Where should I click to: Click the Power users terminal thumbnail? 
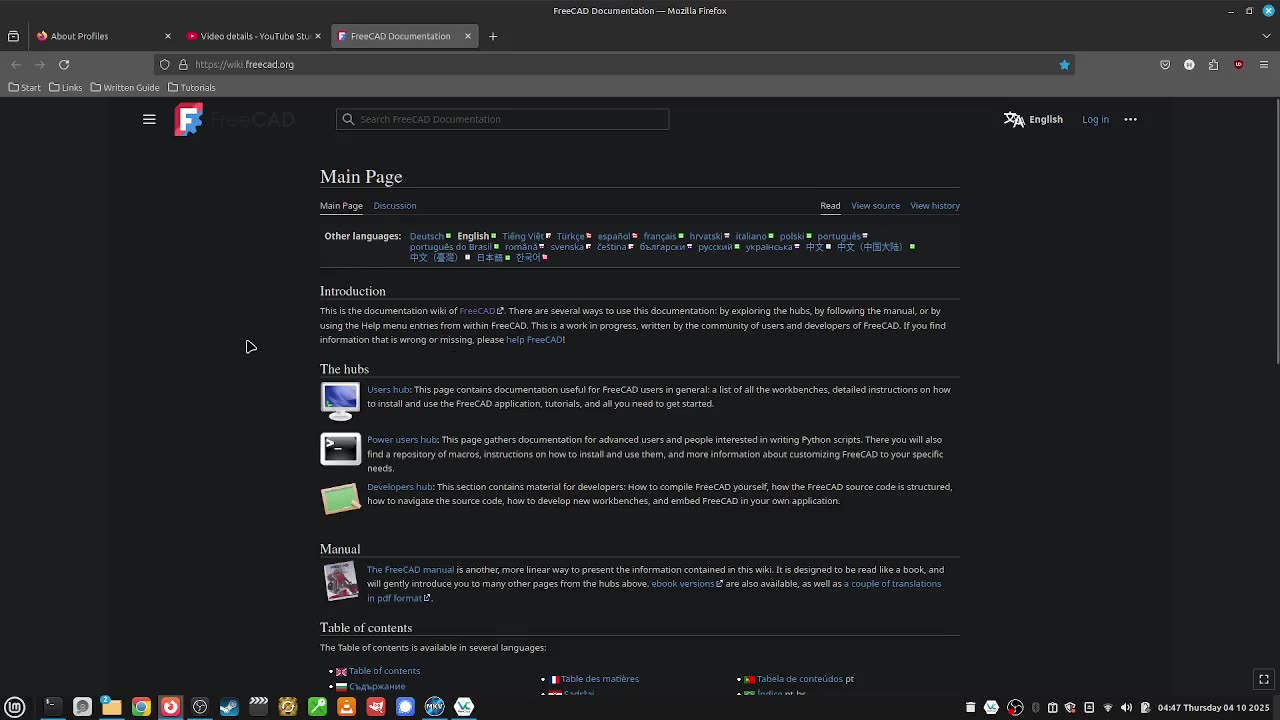[340, 449]
